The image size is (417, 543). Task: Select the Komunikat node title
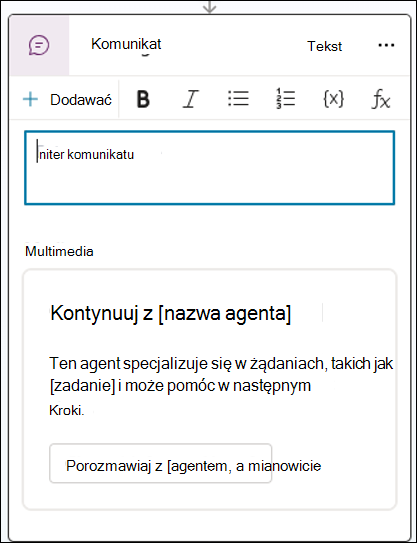[126, 44]
